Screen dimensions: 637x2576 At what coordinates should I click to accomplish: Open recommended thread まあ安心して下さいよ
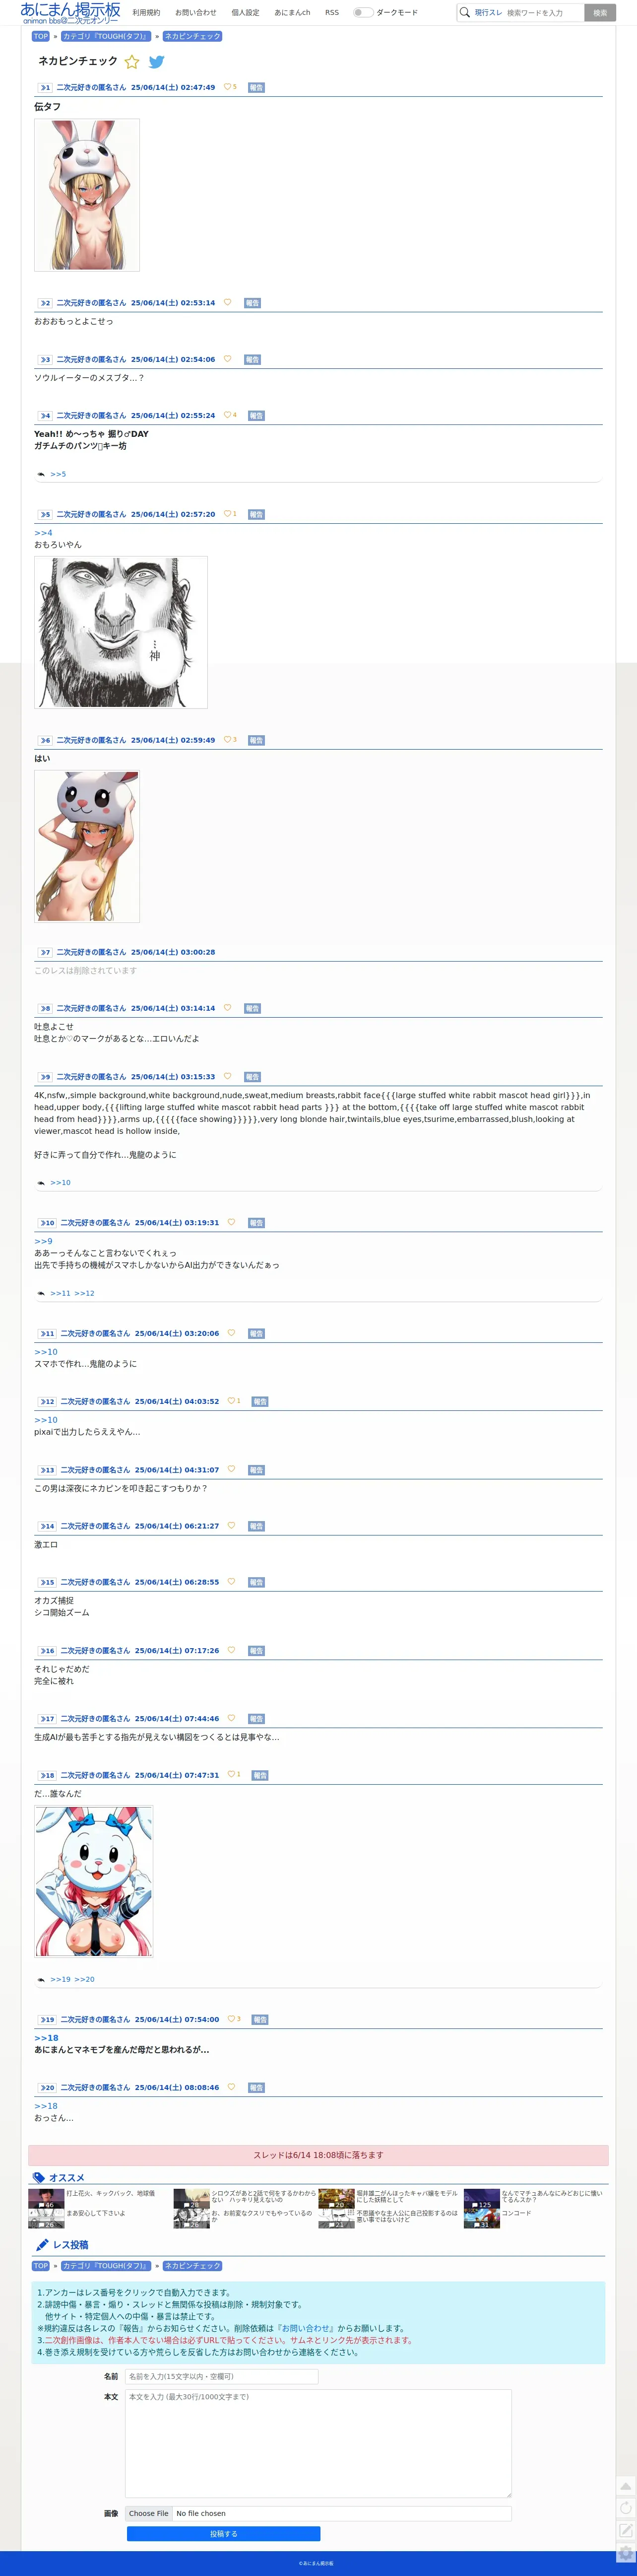[x=96, y=2213]
